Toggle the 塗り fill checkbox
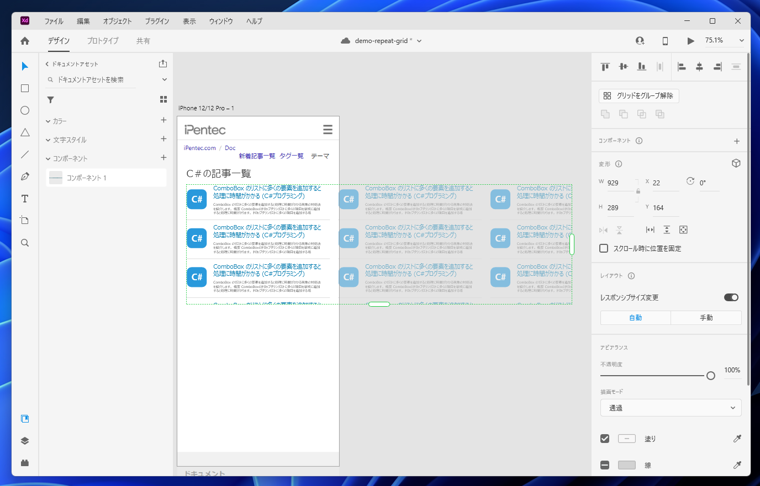The height and width of the screenshot is (486, 760). [x=604, y=439]
